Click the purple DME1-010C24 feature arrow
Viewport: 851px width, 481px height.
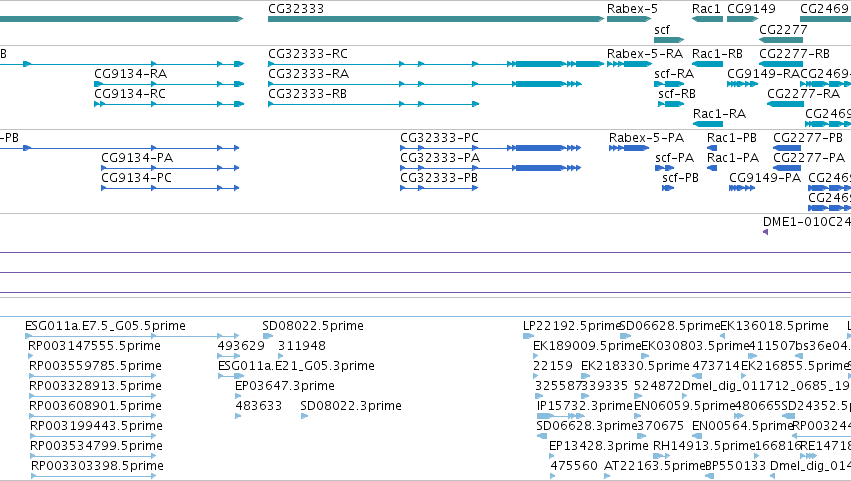[765, 232]
